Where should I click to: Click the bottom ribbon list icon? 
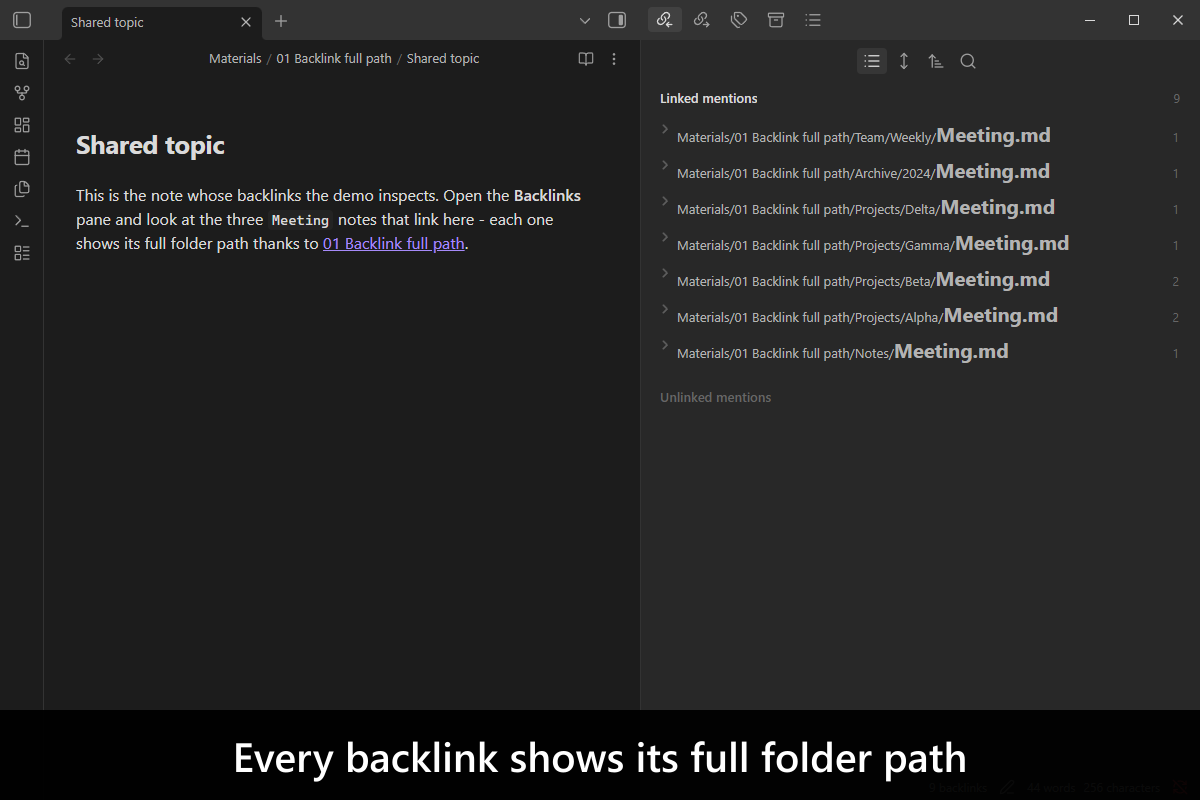tap(22, 253)
